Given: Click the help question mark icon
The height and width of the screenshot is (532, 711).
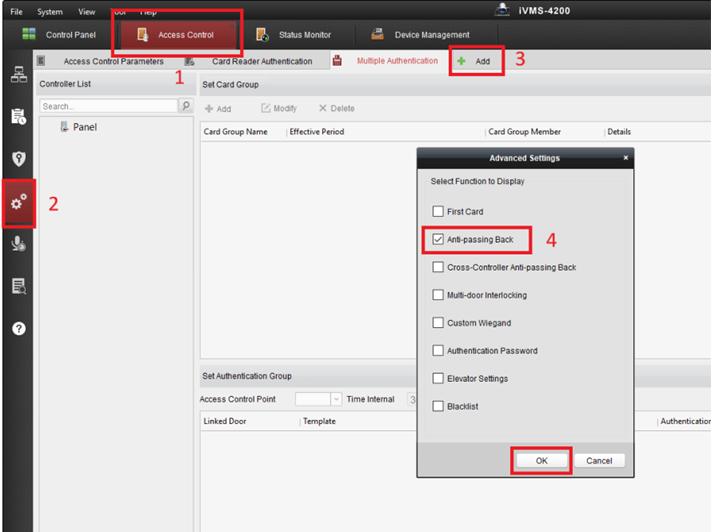Looking at the screenshot, I should 19,328.
